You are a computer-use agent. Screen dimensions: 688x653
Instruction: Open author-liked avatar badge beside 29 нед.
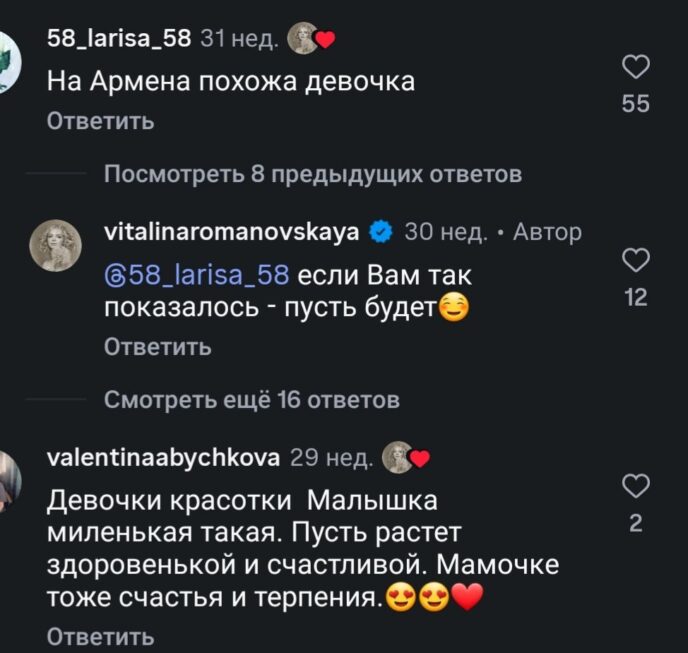coord(406,457)
